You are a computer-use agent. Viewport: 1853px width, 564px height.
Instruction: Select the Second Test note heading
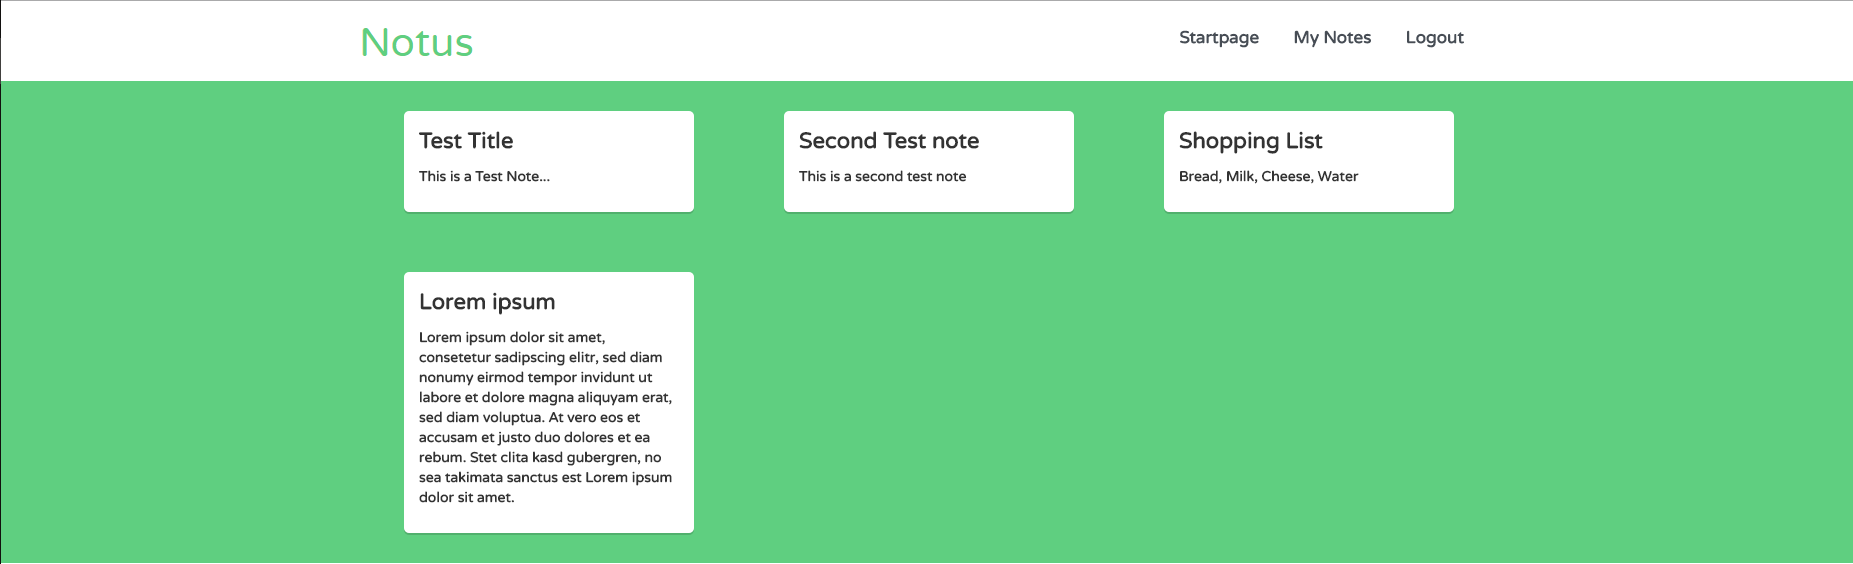(889, 141)
